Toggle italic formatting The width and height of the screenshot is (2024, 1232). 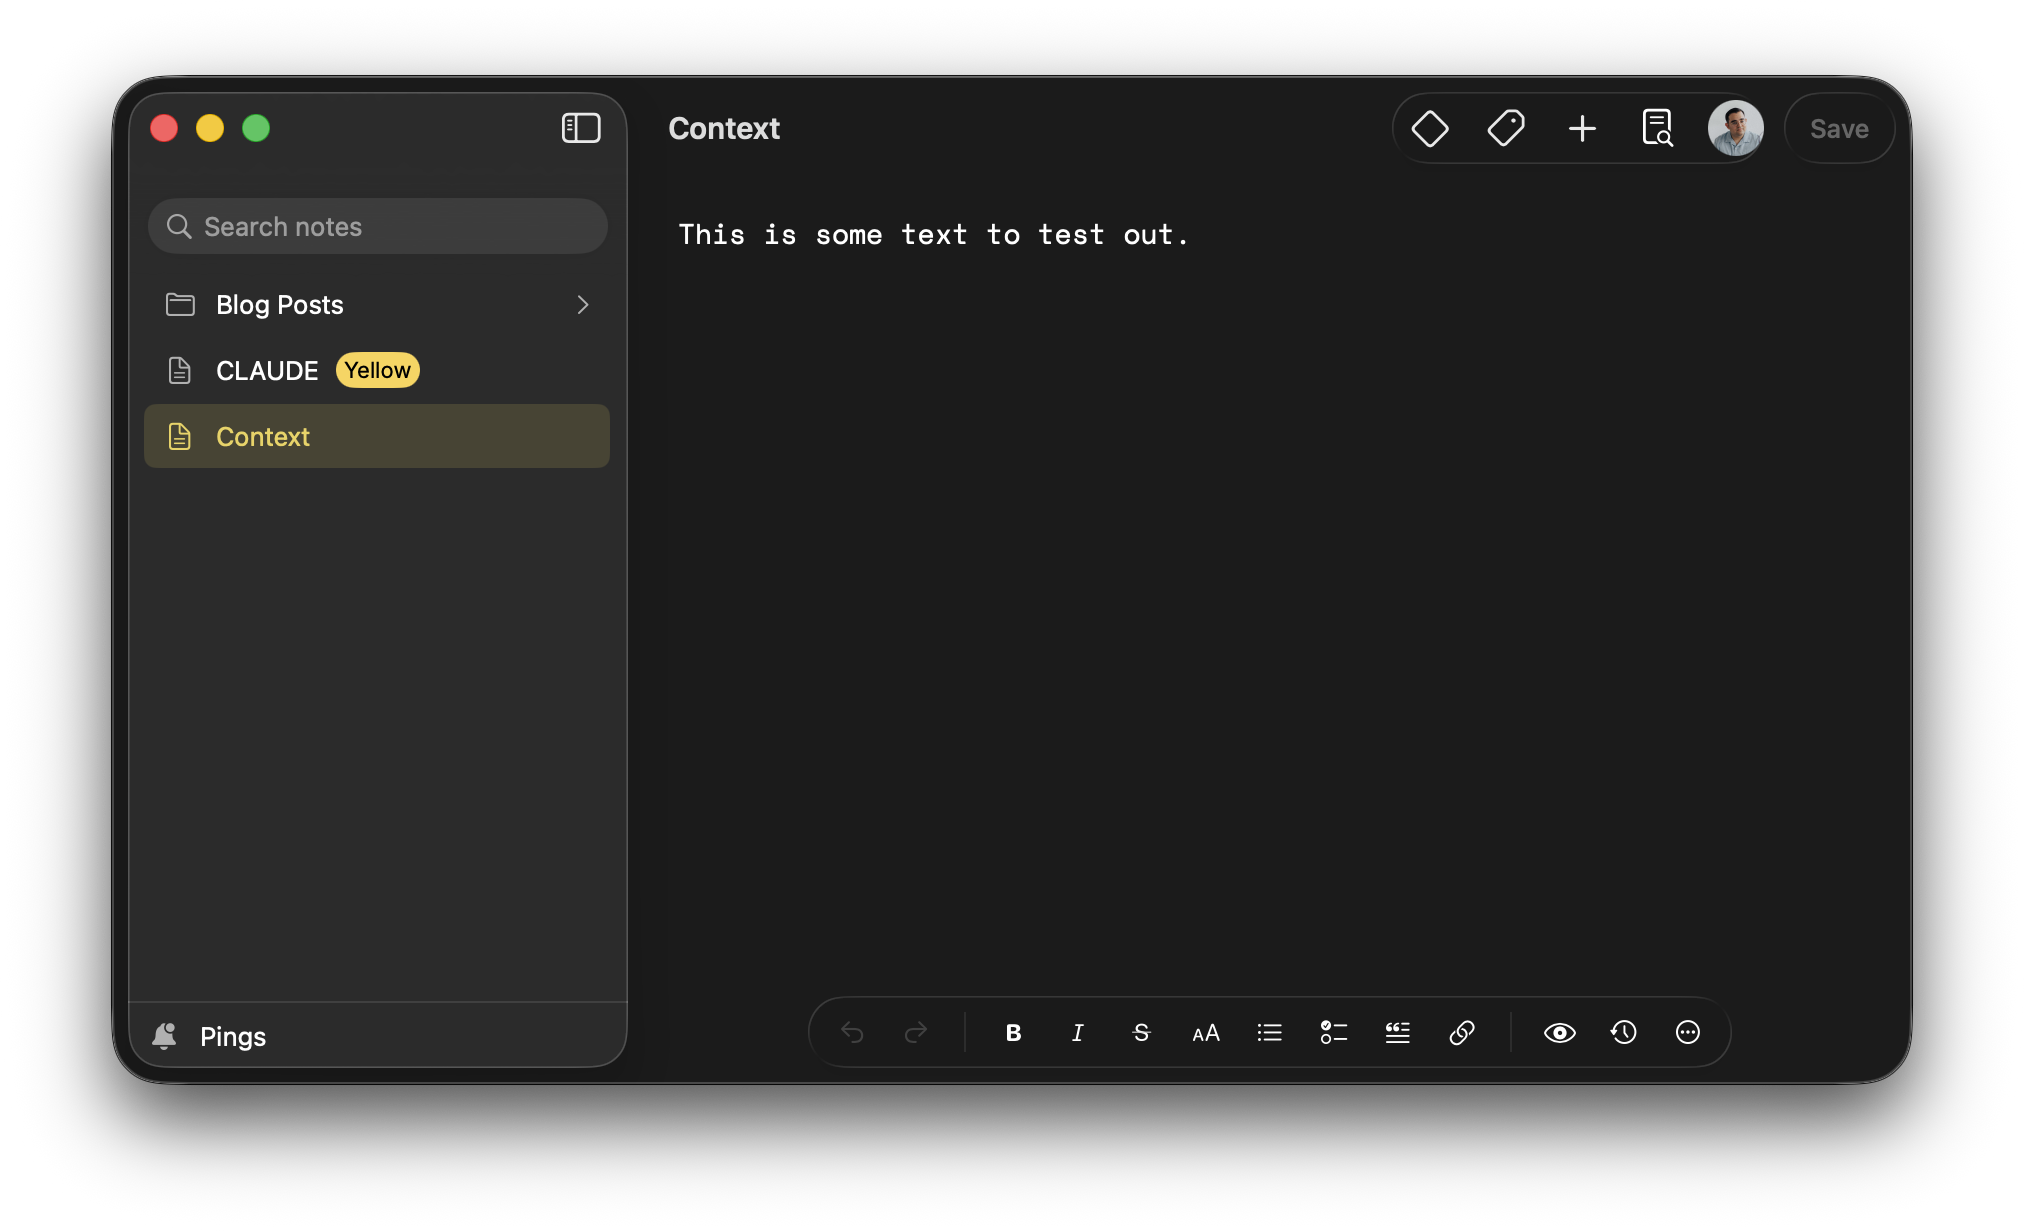click(x=1077, y=1032)
